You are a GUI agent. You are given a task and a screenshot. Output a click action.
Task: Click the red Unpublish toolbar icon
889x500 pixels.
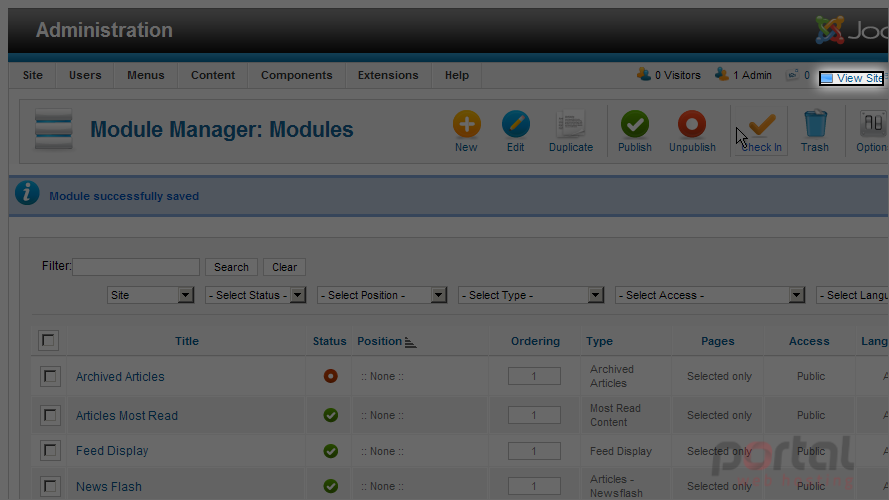[692, 124]
